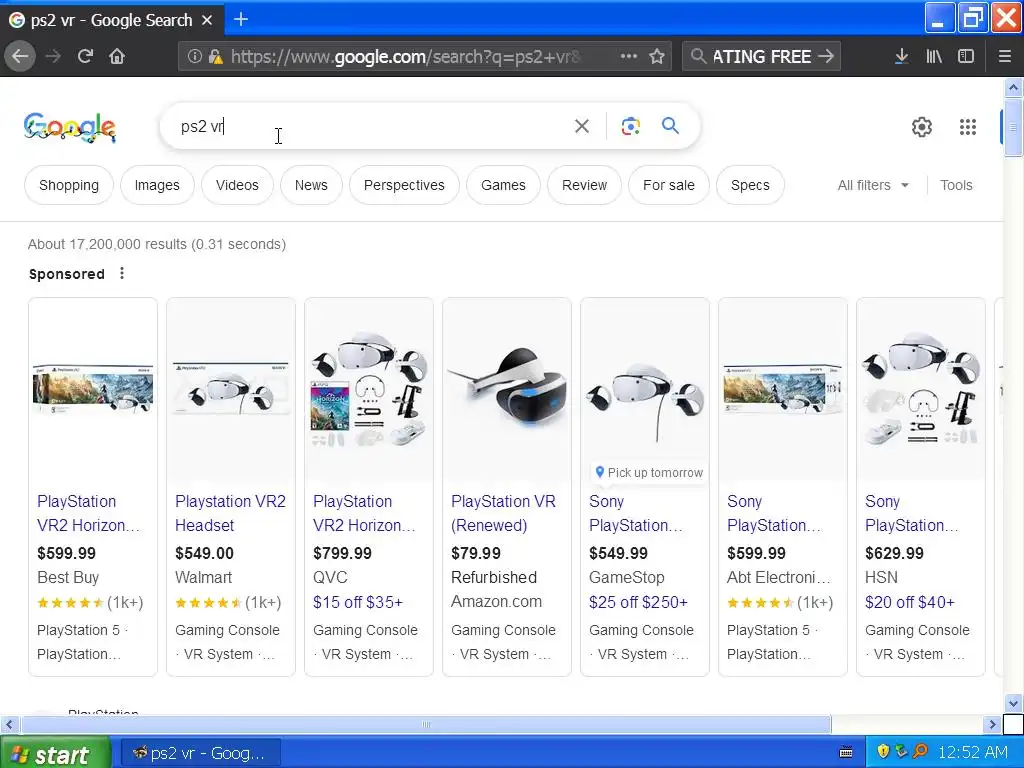Click the Walmart VR2 Headset product image
The image size is (1024, 768).
pyautogui.click(x=231, y=390)
